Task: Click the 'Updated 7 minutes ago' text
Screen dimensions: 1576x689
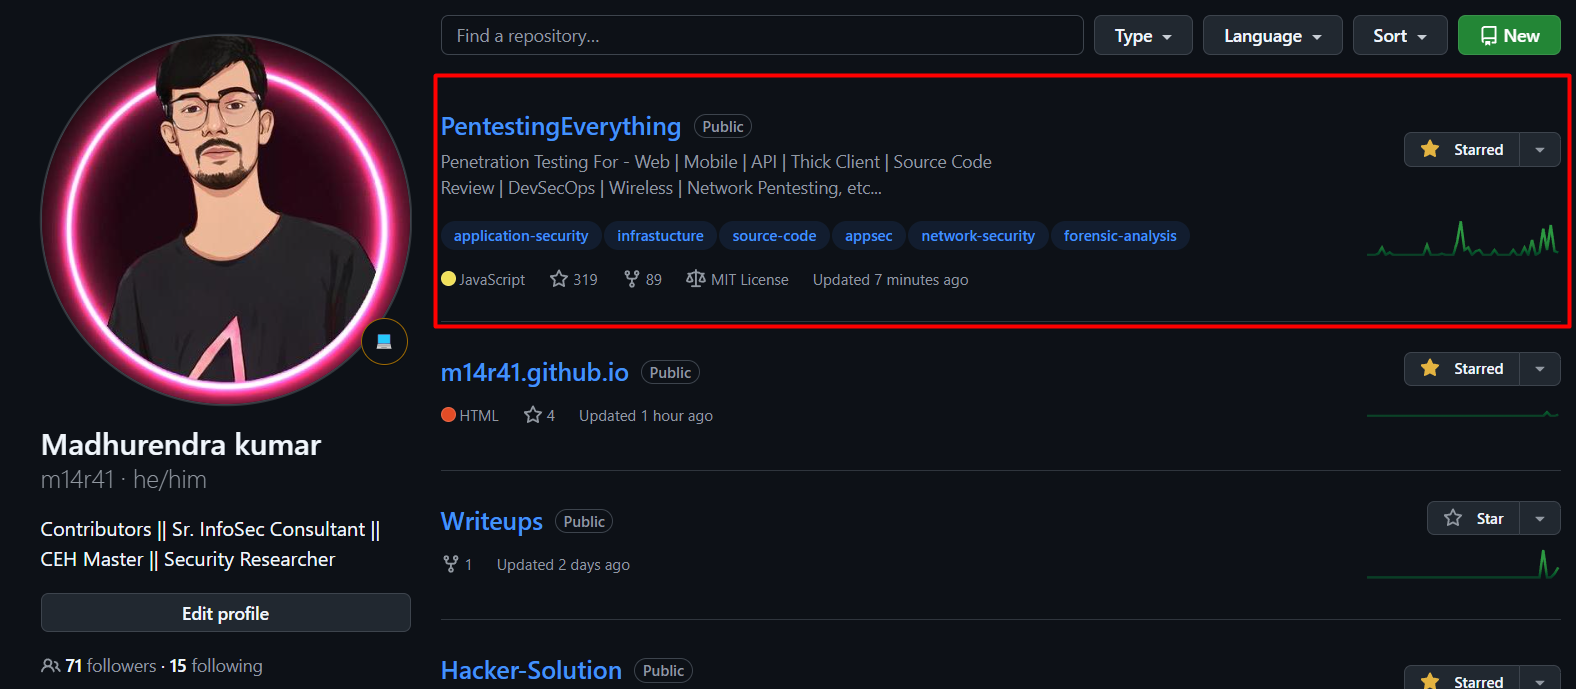Action: tap(890, 280)
